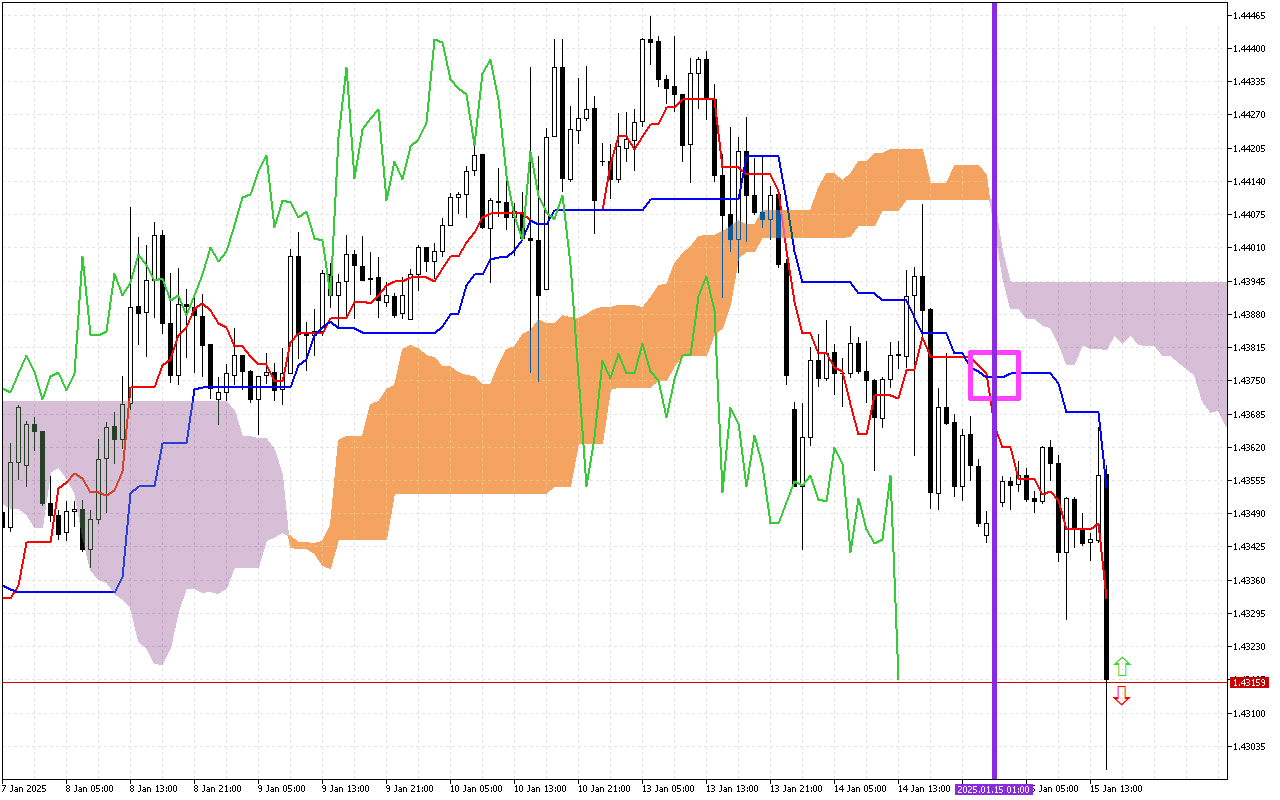Click time axis label 13 Jan 13:00

click(x=730, y=789)
